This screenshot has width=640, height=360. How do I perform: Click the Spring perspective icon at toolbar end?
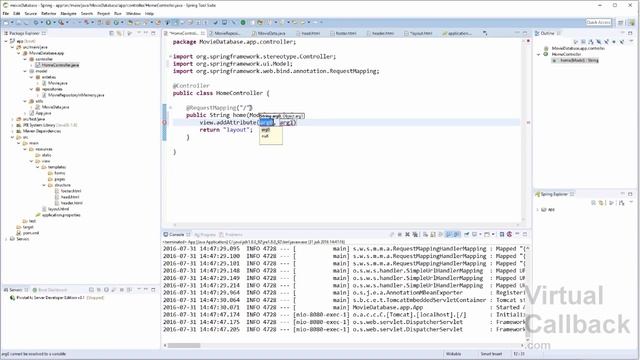632,22
